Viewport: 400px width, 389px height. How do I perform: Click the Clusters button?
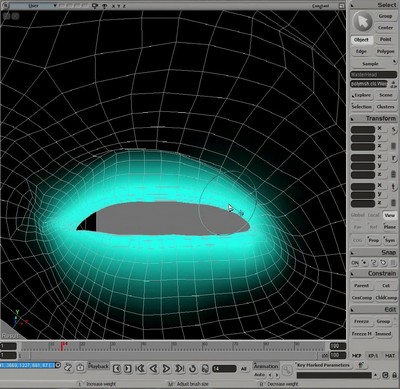tap(386, 107)
